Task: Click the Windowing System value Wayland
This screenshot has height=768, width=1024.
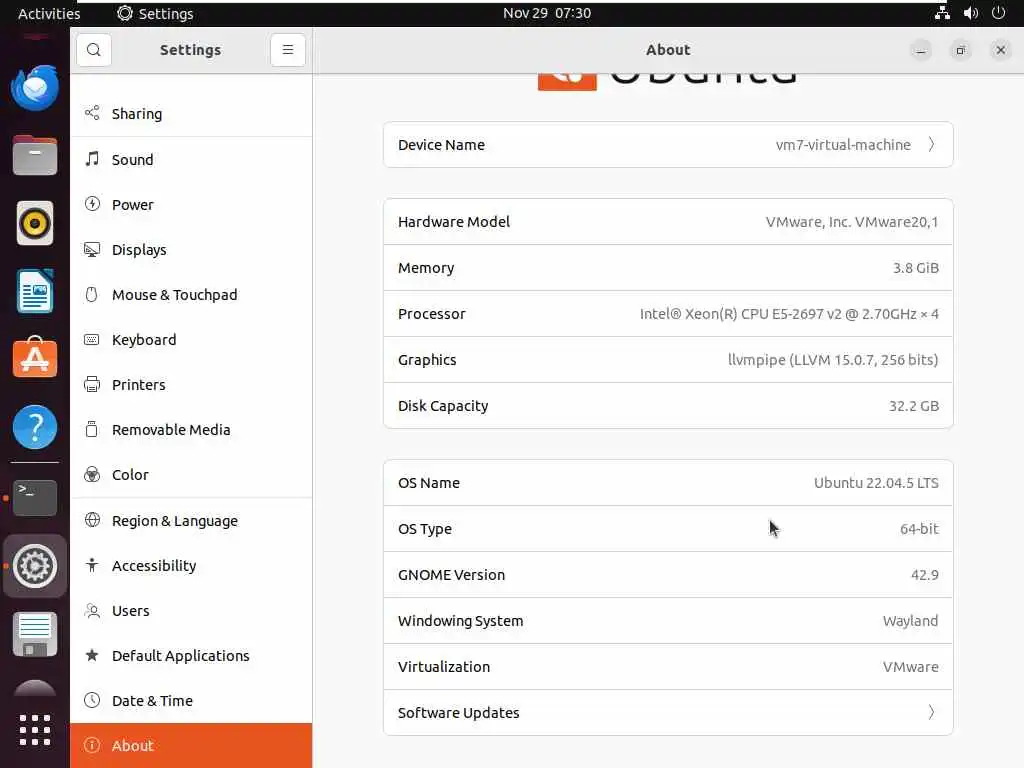Action: [910, 621]
